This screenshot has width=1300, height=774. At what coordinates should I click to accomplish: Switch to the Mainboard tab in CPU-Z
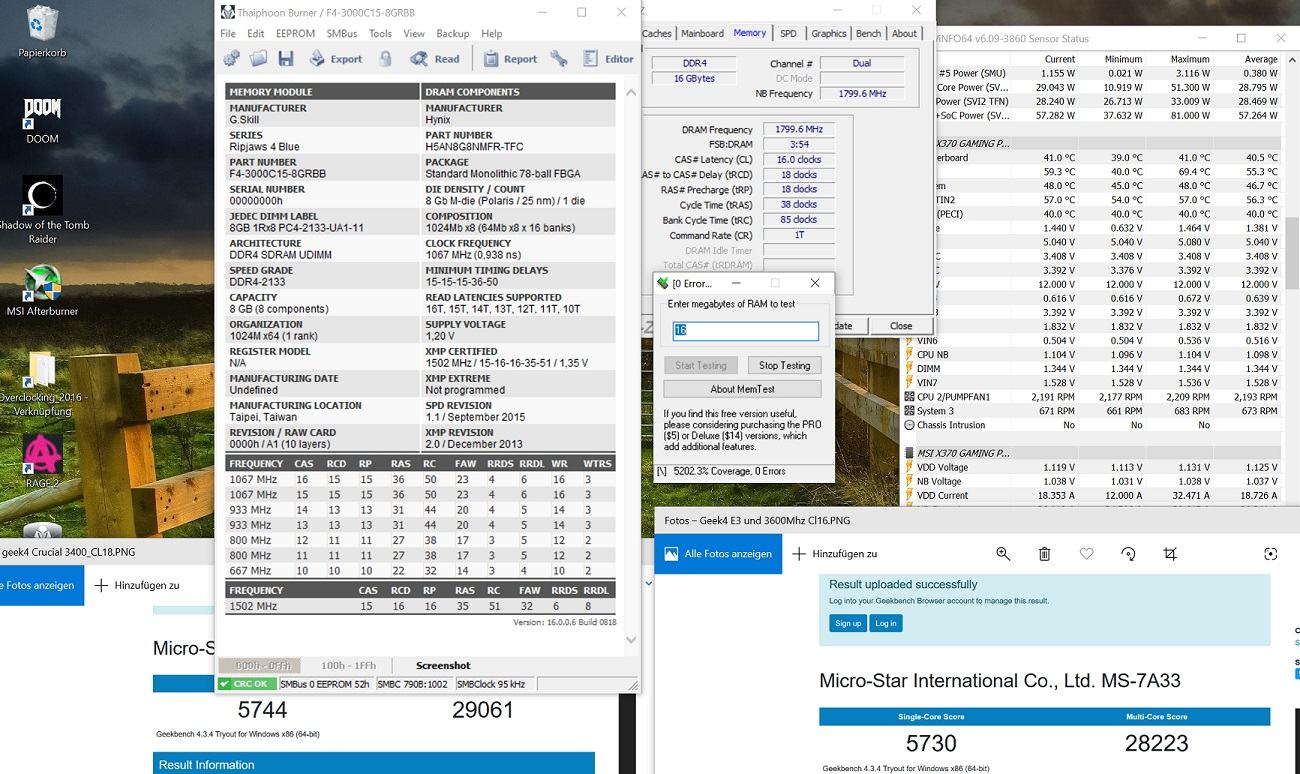[702, 33]
